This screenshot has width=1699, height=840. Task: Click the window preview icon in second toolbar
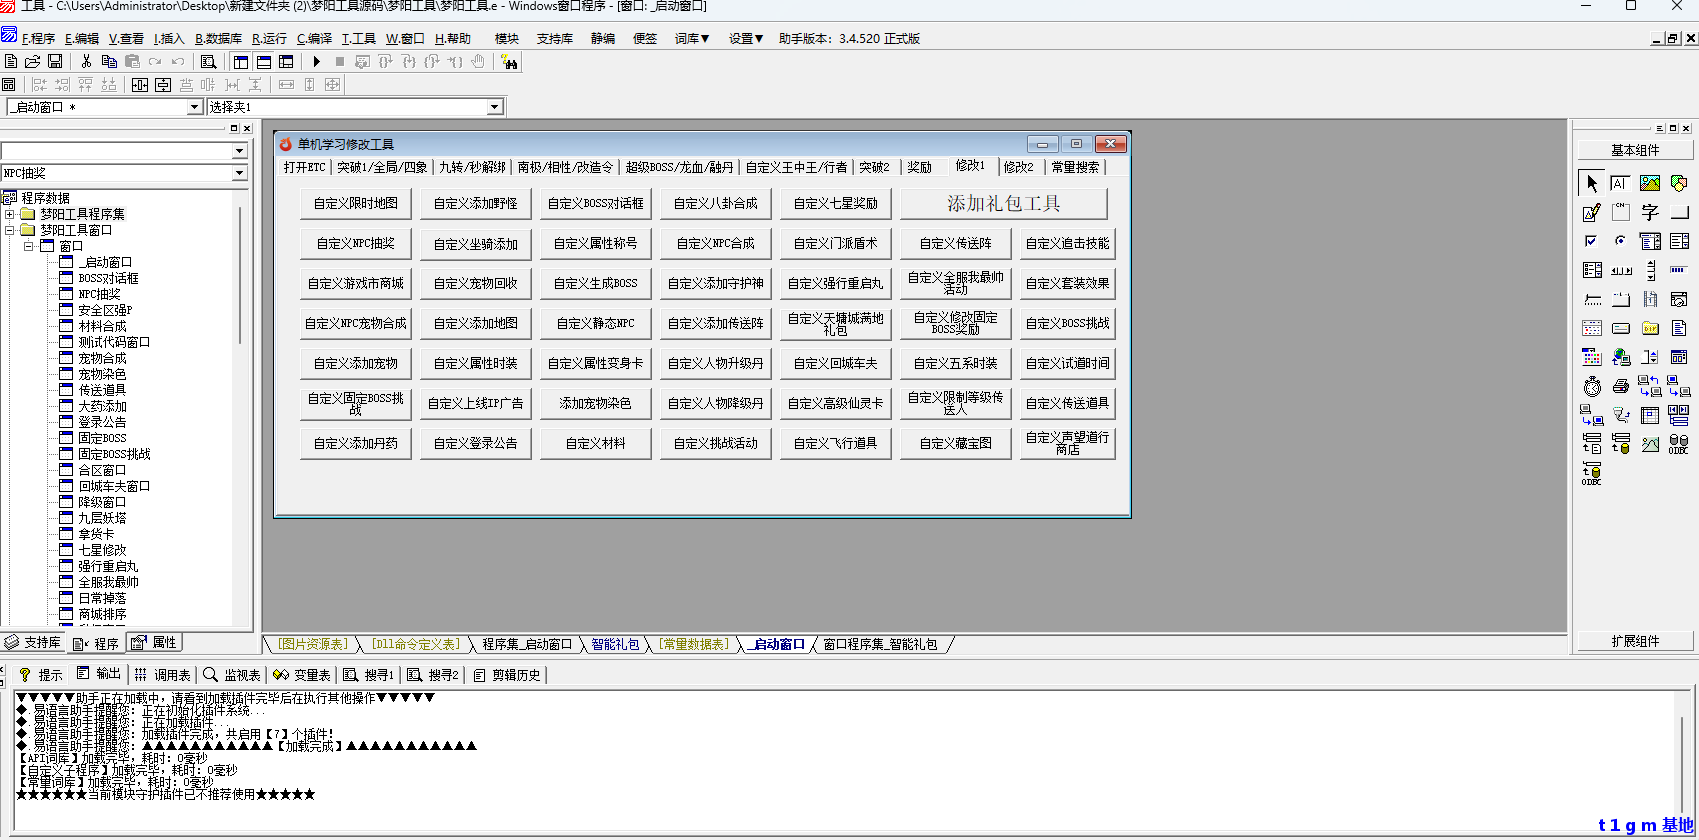click(8, 84)
